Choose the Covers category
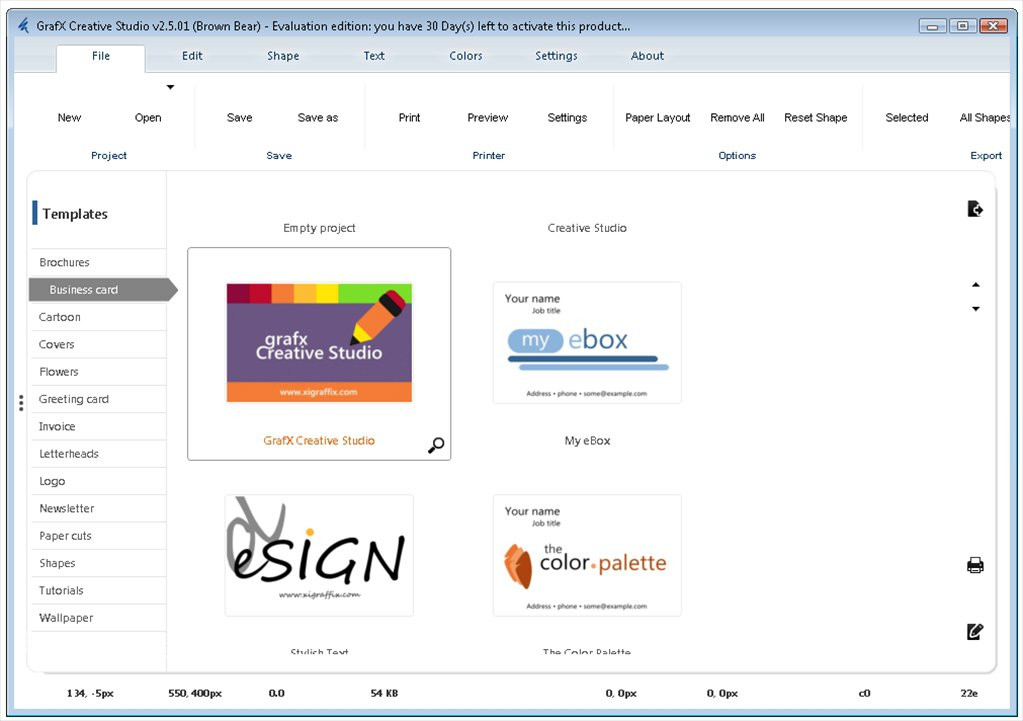Image resolution: width=1023 pixels, height=721 pixels. coord(98,345)
